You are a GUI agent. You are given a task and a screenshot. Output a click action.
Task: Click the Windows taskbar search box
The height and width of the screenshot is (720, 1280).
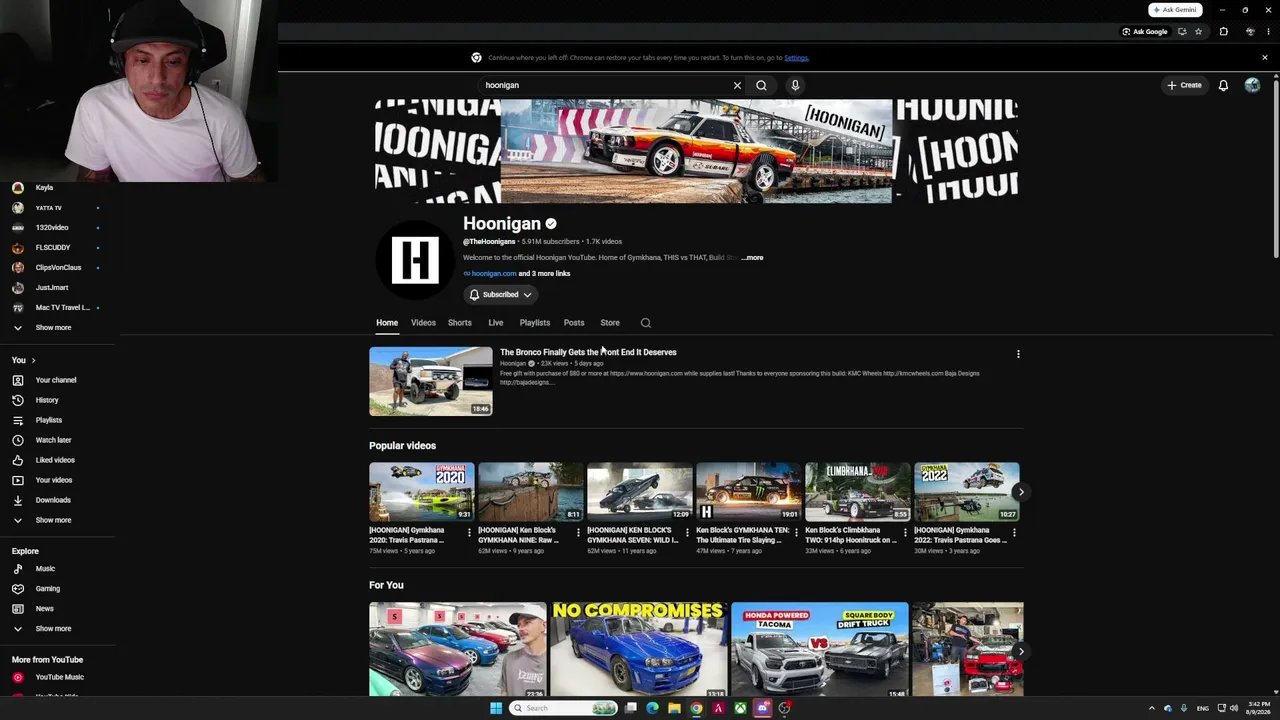coord(563,708)
